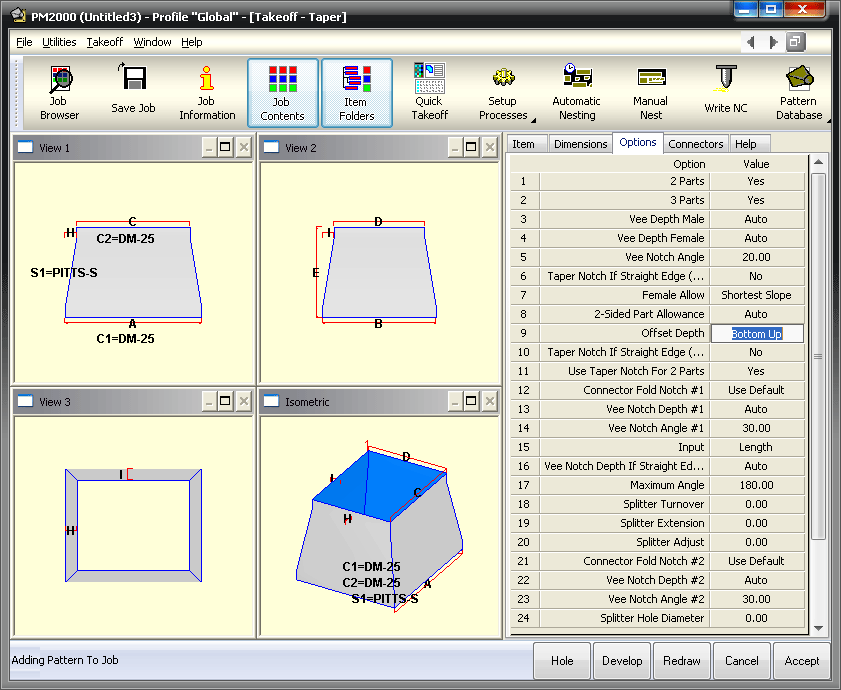The height and width of the screenshot is (690, 841).
Task: Open the Utilities menu
Action: click(x=59, y=42)
